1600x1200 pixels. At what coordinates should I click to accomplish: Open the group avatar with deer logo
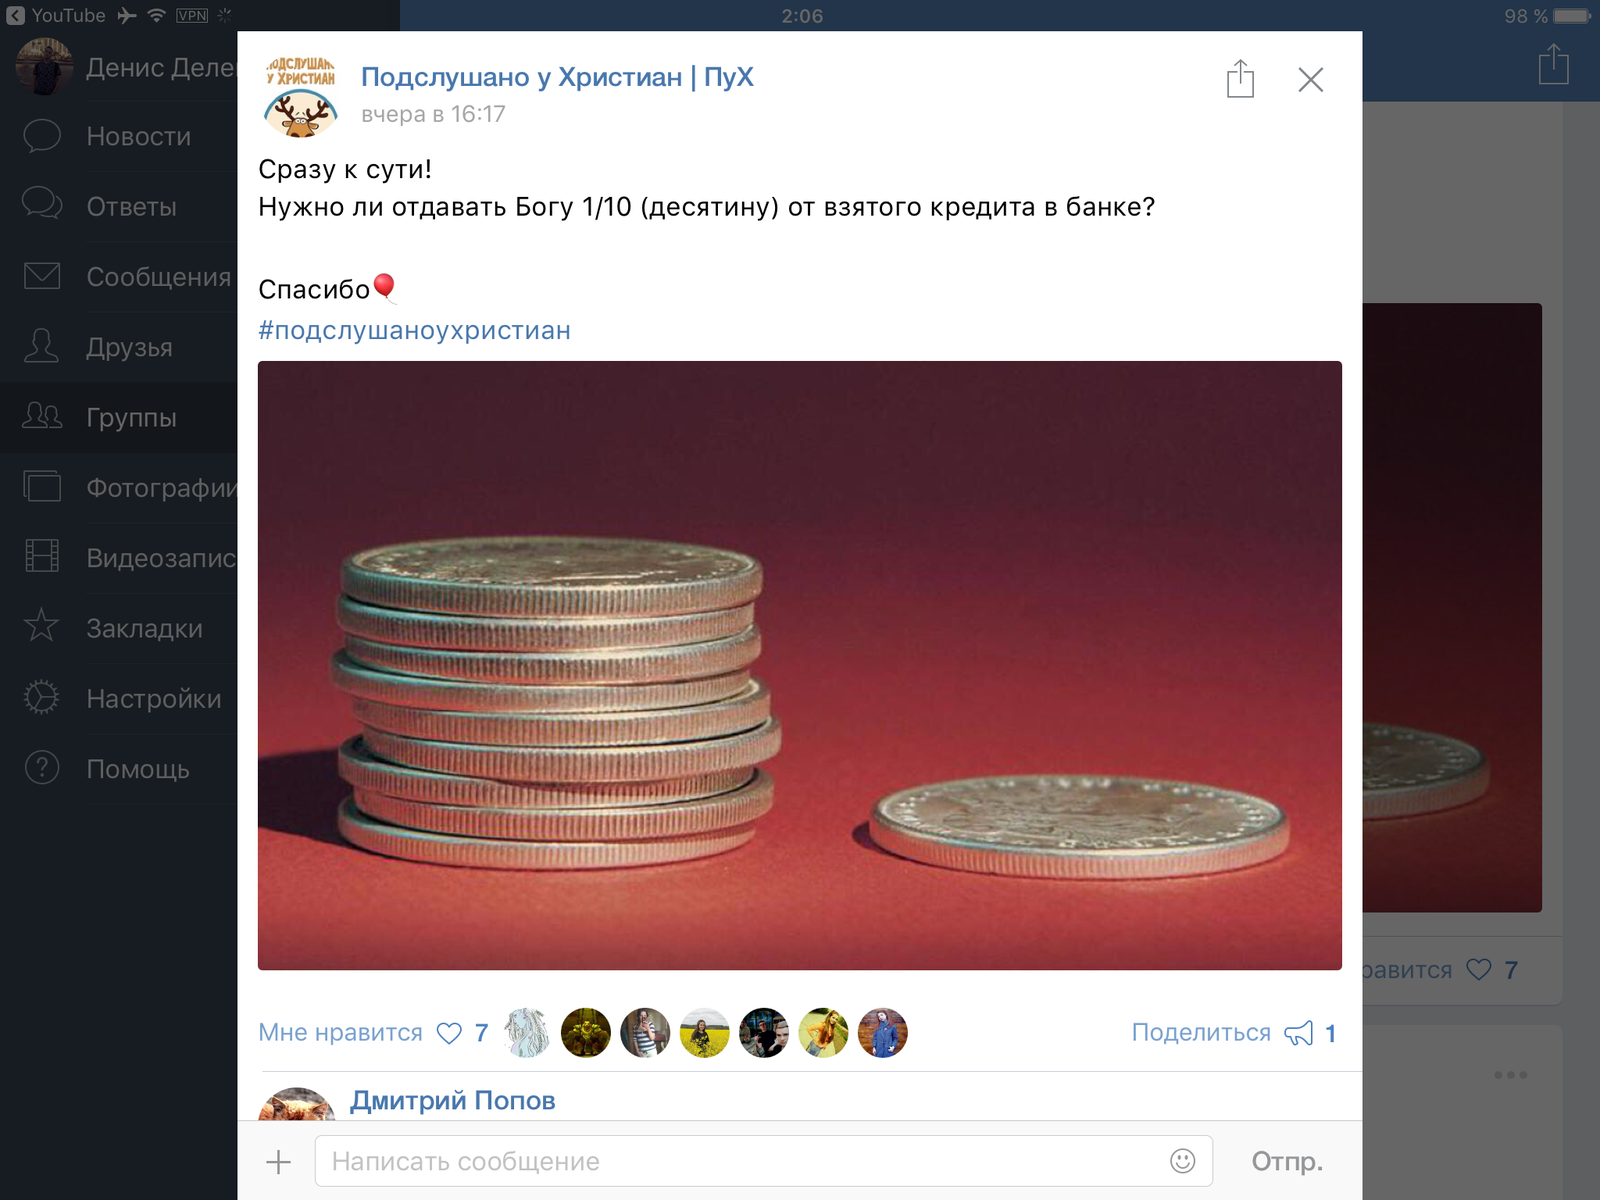(x=300, y=96)
